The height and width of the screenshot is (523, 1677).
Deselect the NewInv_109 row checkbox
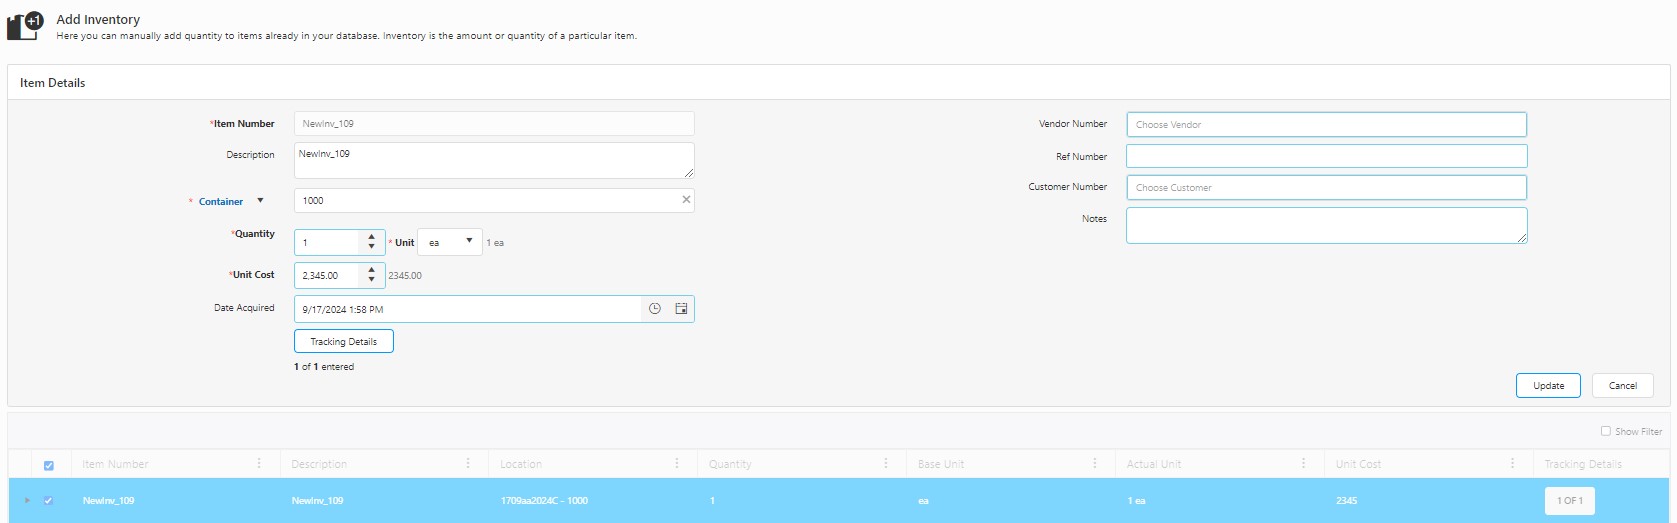(x=49, y=501)
